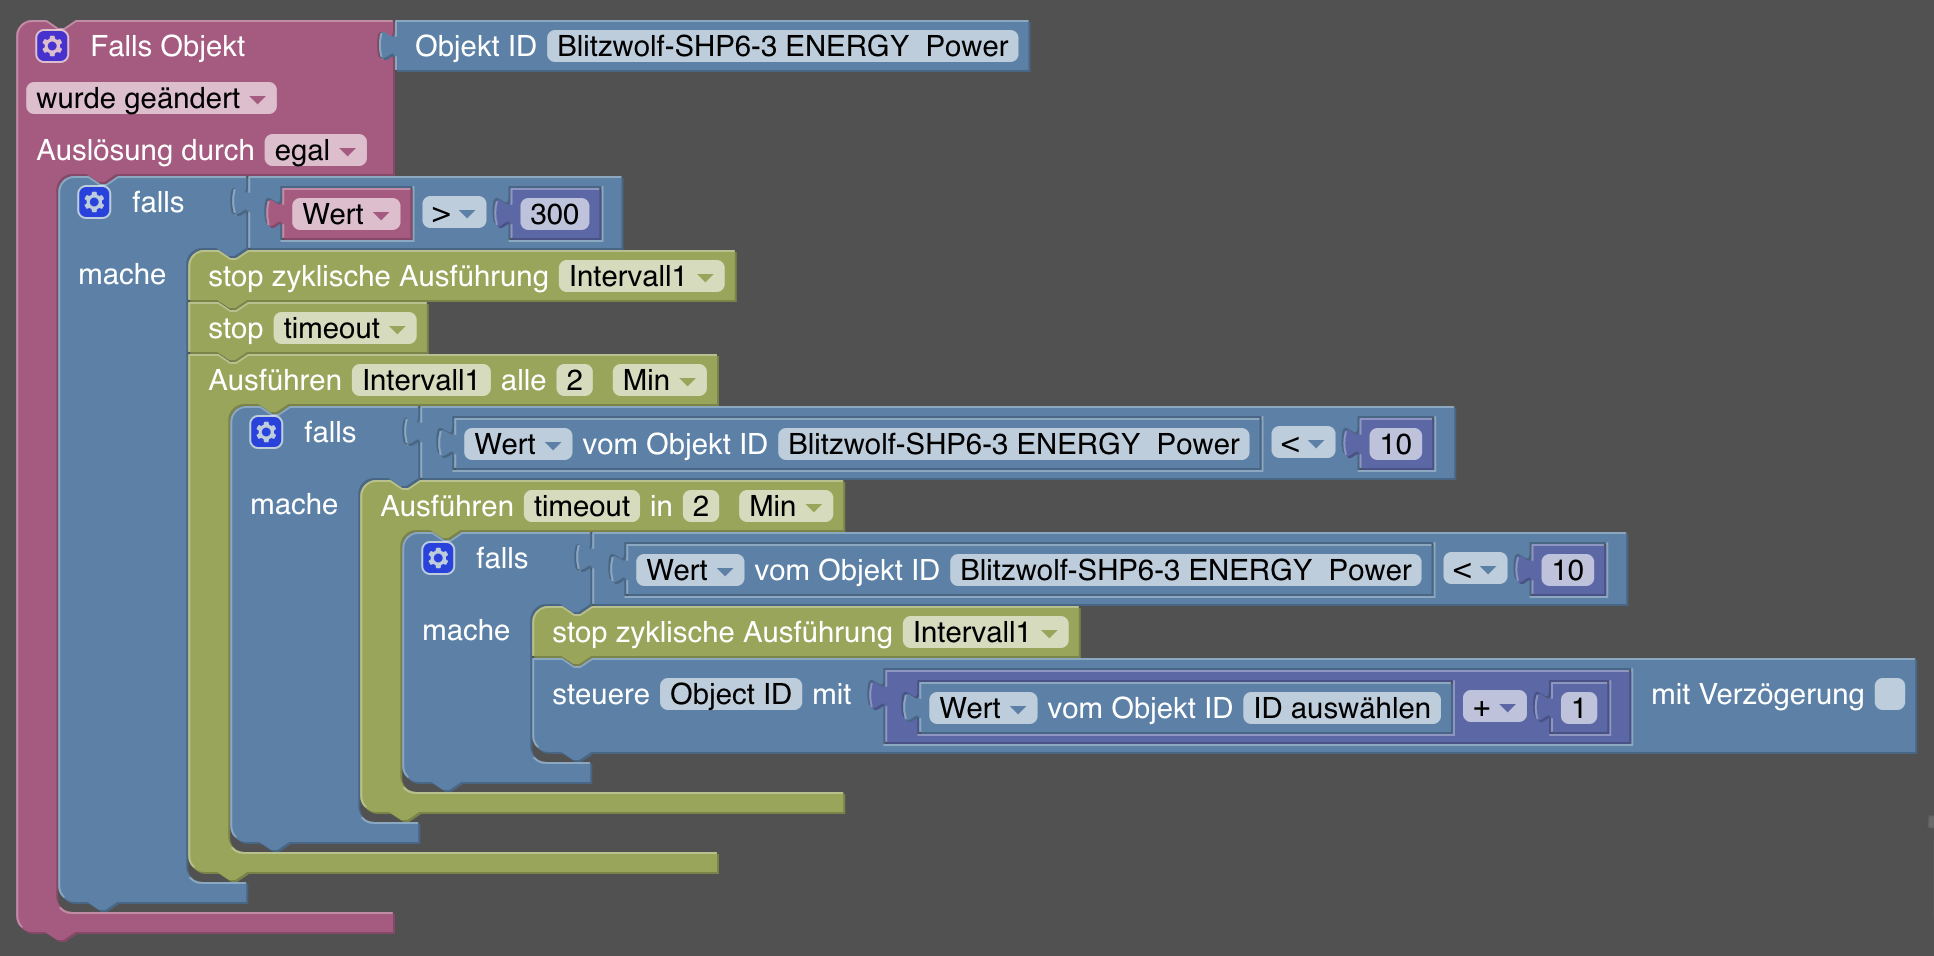Change less-than operator in first Power comparison

point(1303,443)
